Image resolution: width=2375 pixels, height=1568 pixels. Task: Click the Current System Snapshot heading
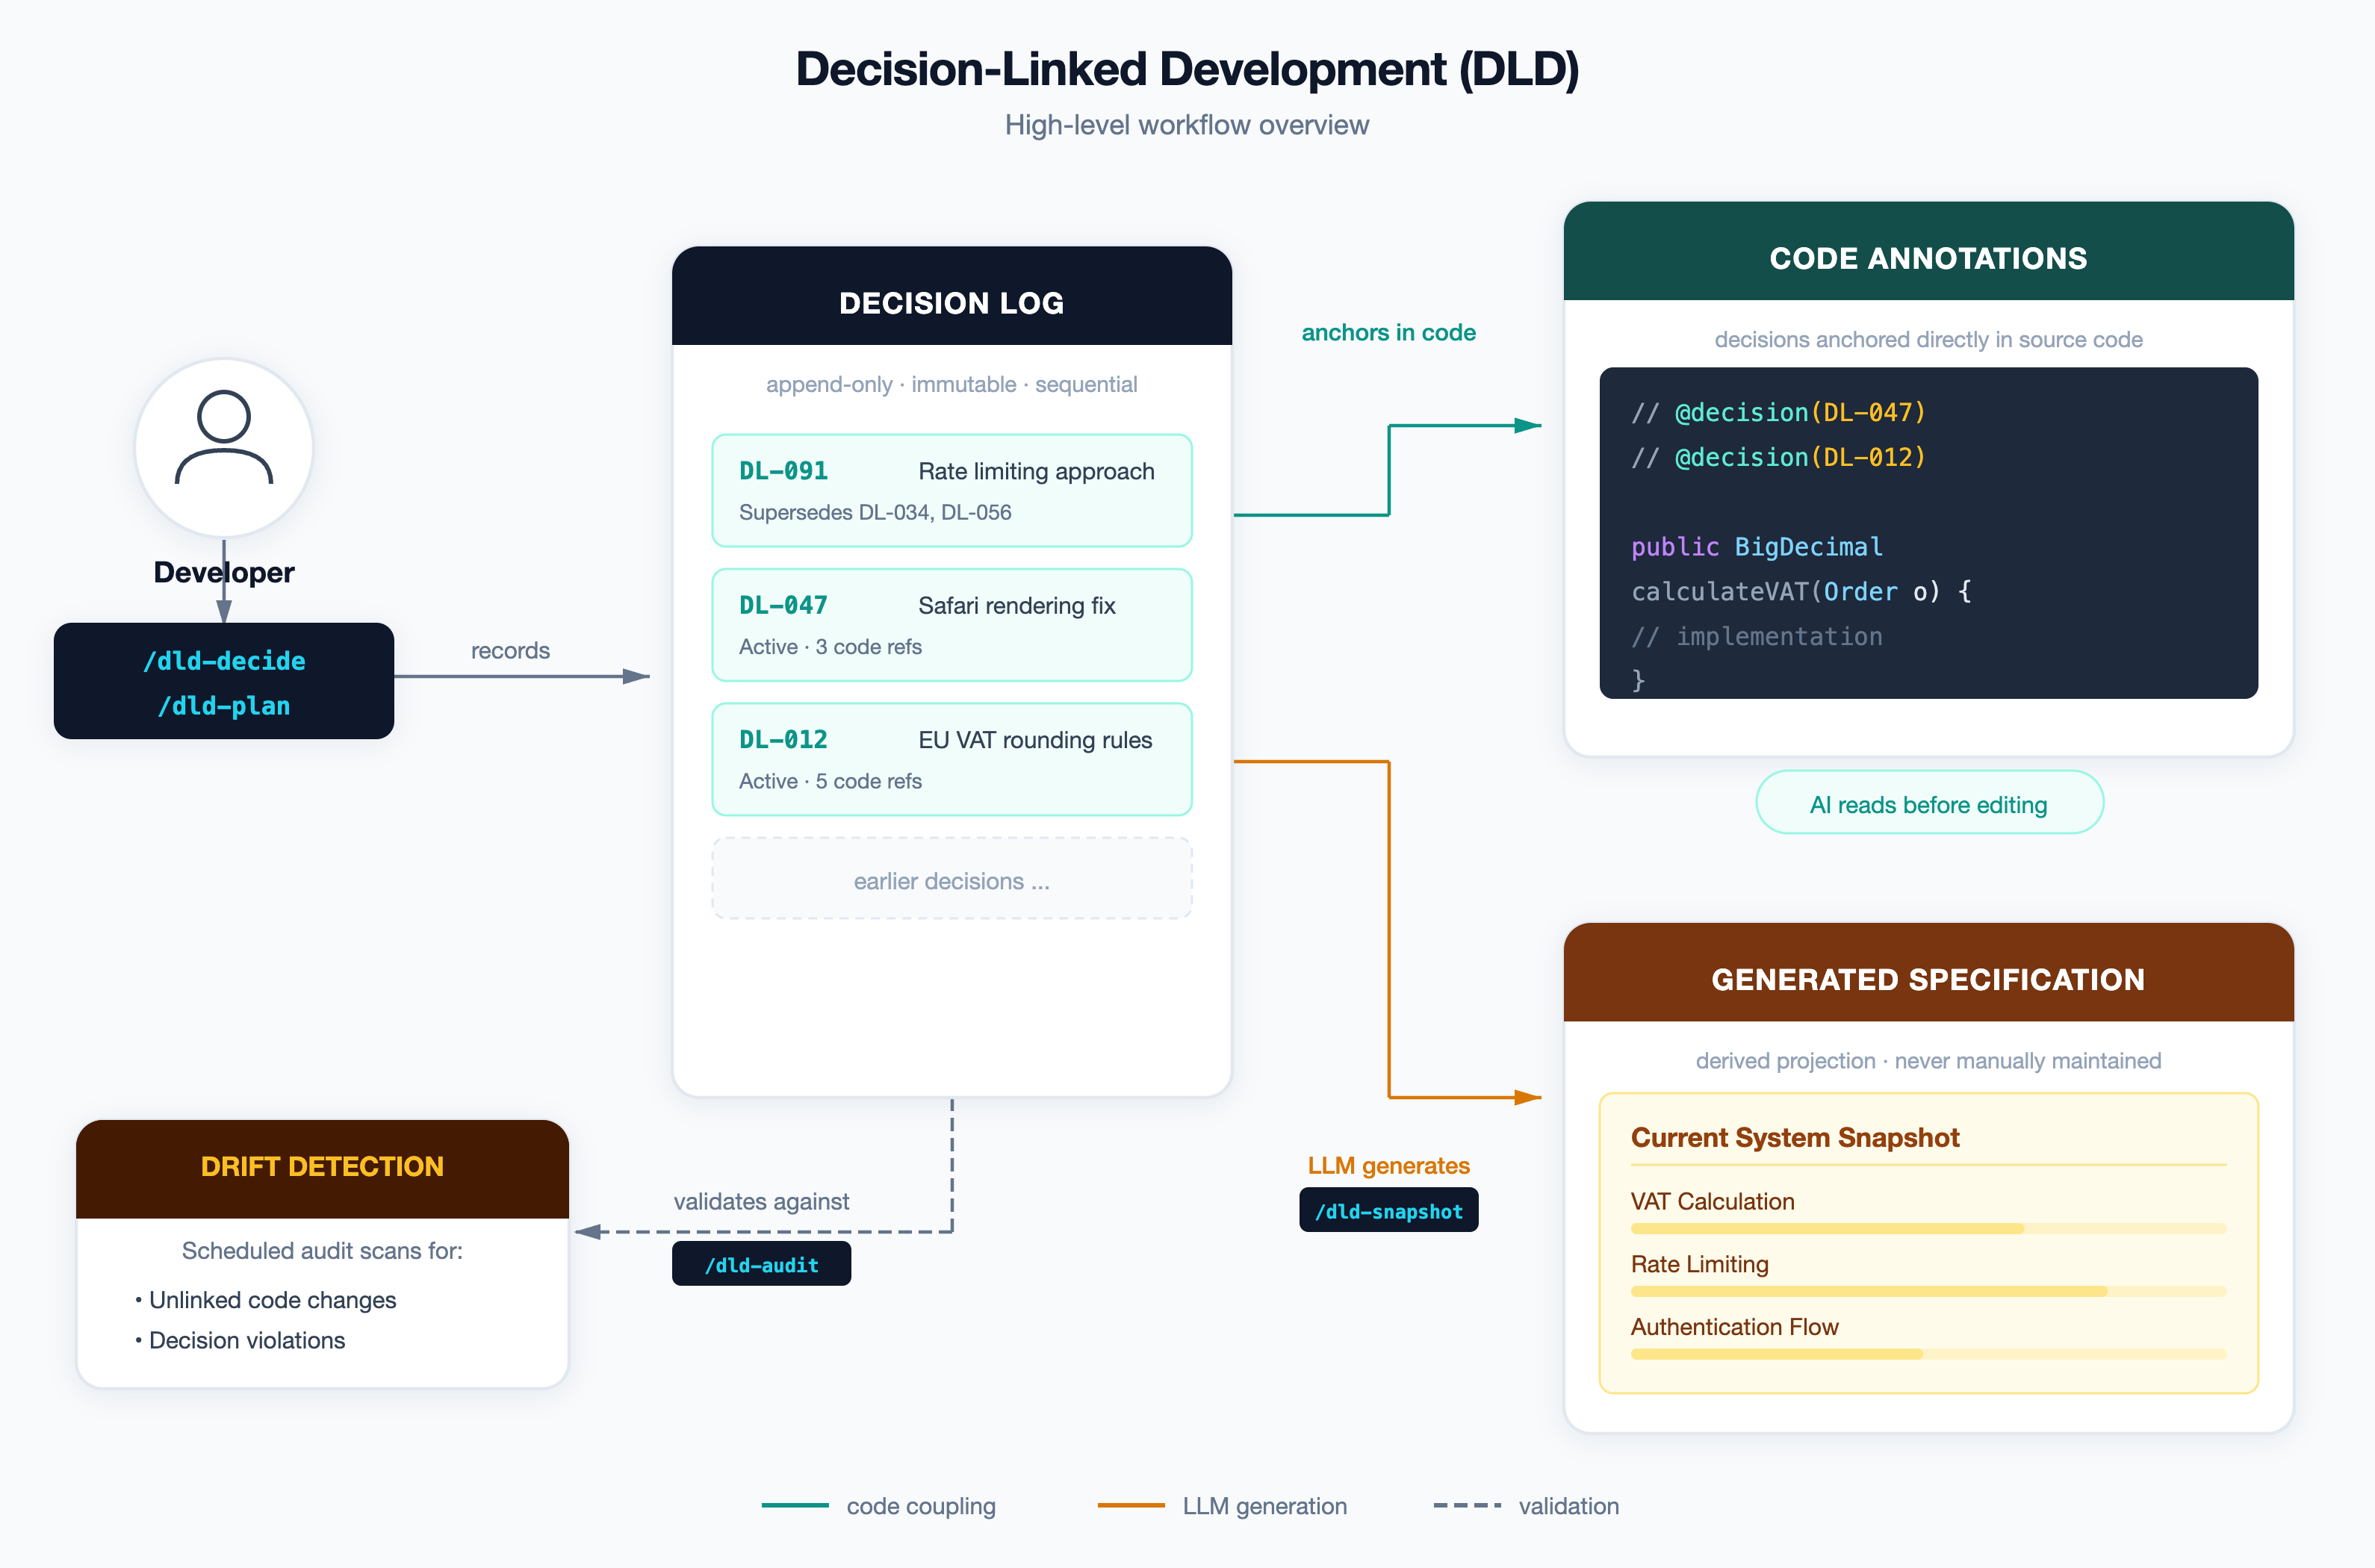click(x=1794, y=1138)
